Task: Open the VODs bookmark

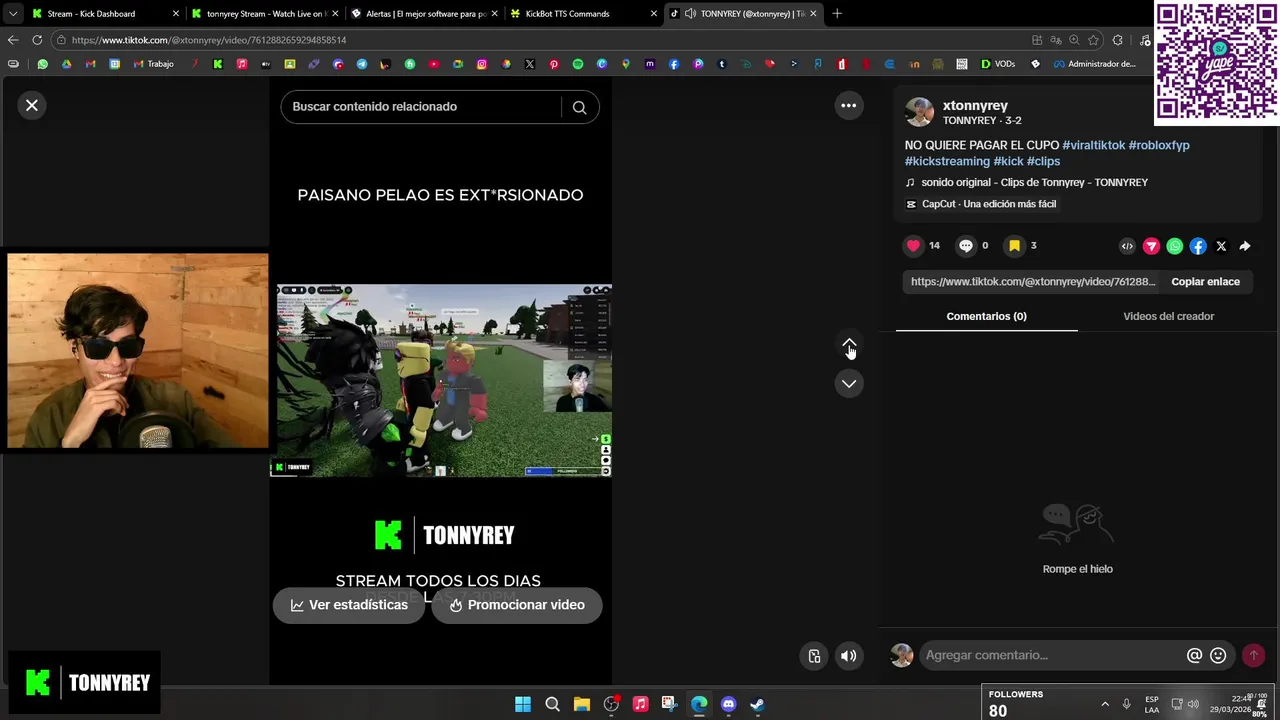Action: coord(998,64)
